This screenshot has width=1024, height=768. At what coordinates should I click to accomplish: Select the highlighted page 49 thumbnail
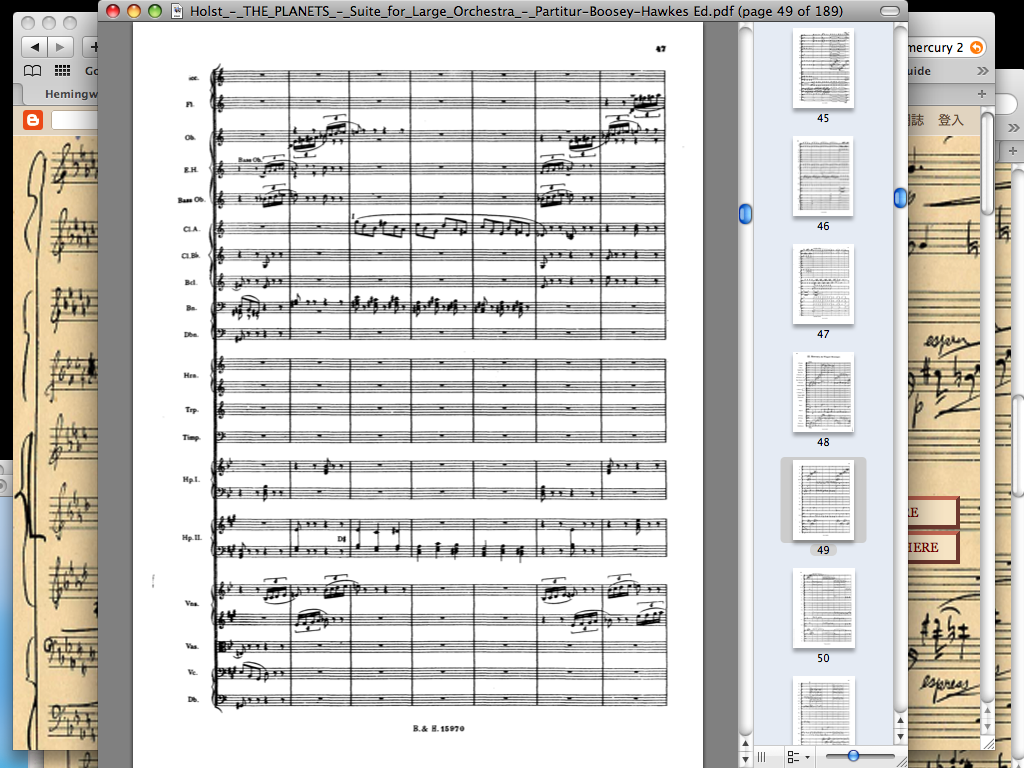tap(823, 500)
